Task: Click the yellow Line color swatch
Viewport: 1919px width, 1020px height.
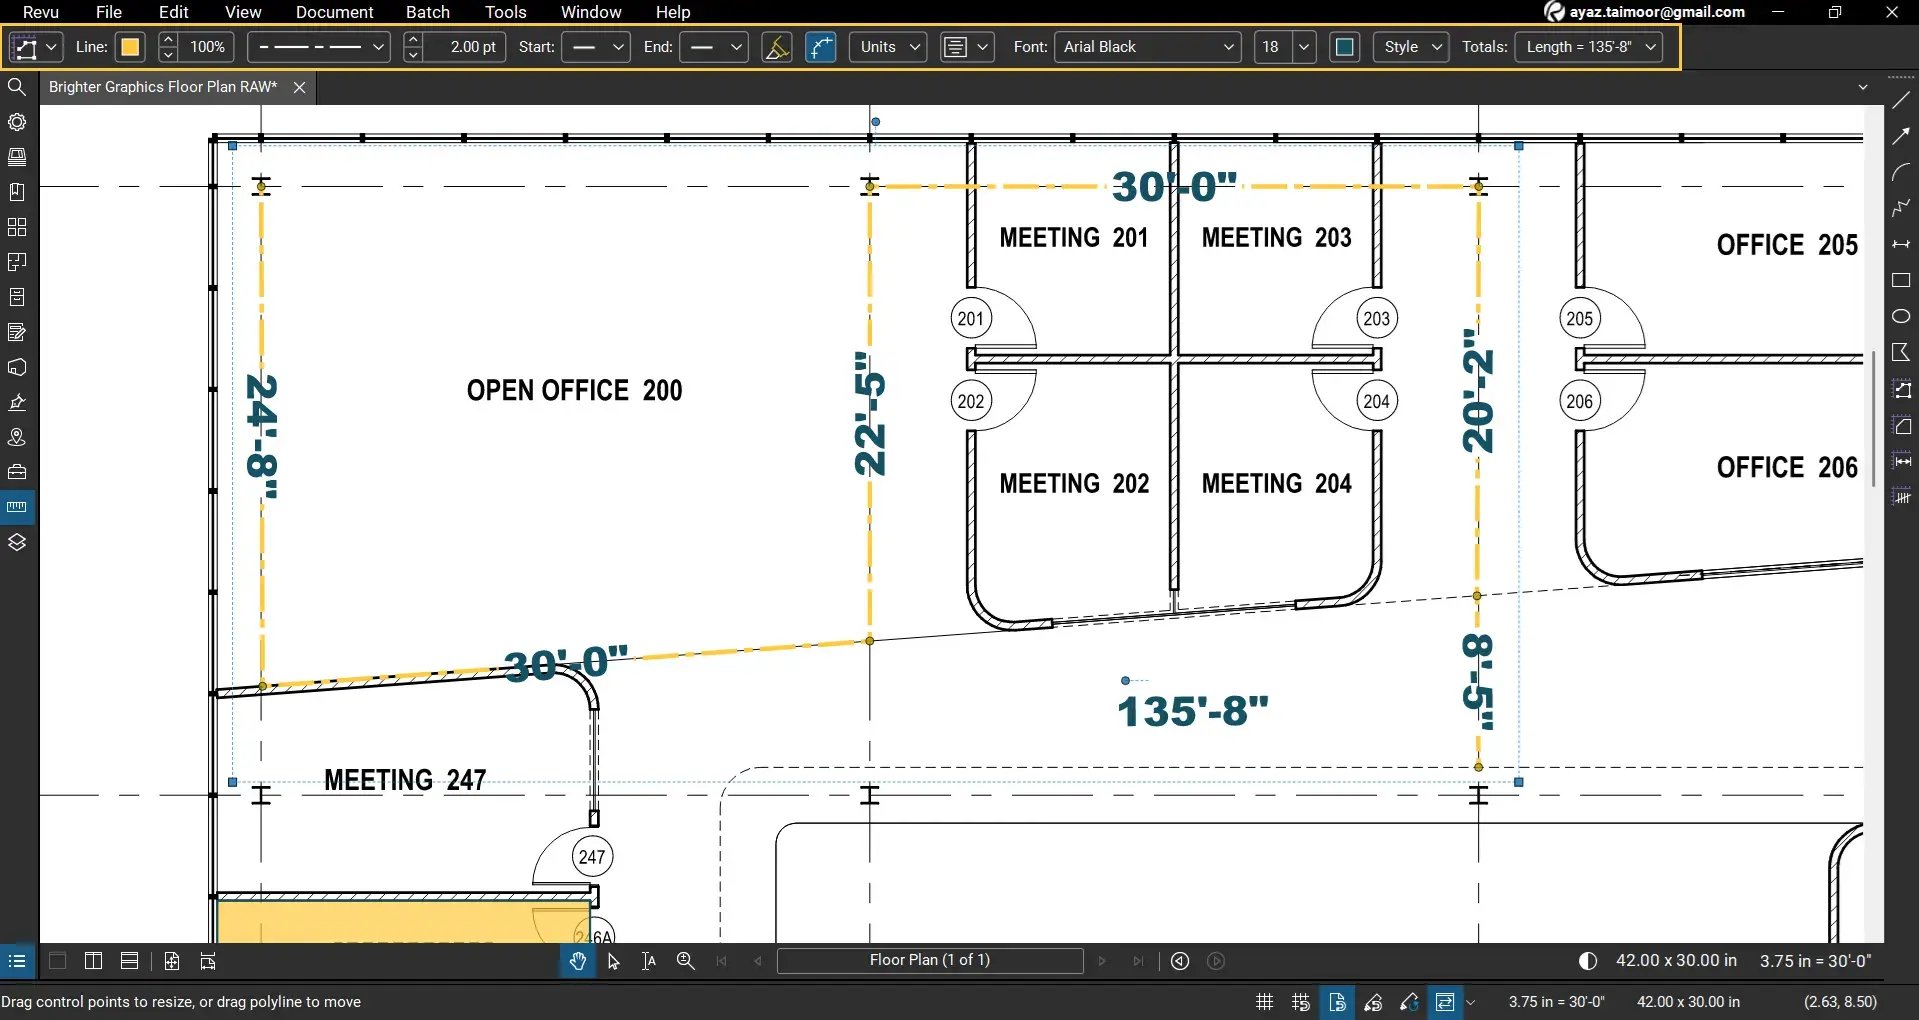Action: click(x=130, y=46)
